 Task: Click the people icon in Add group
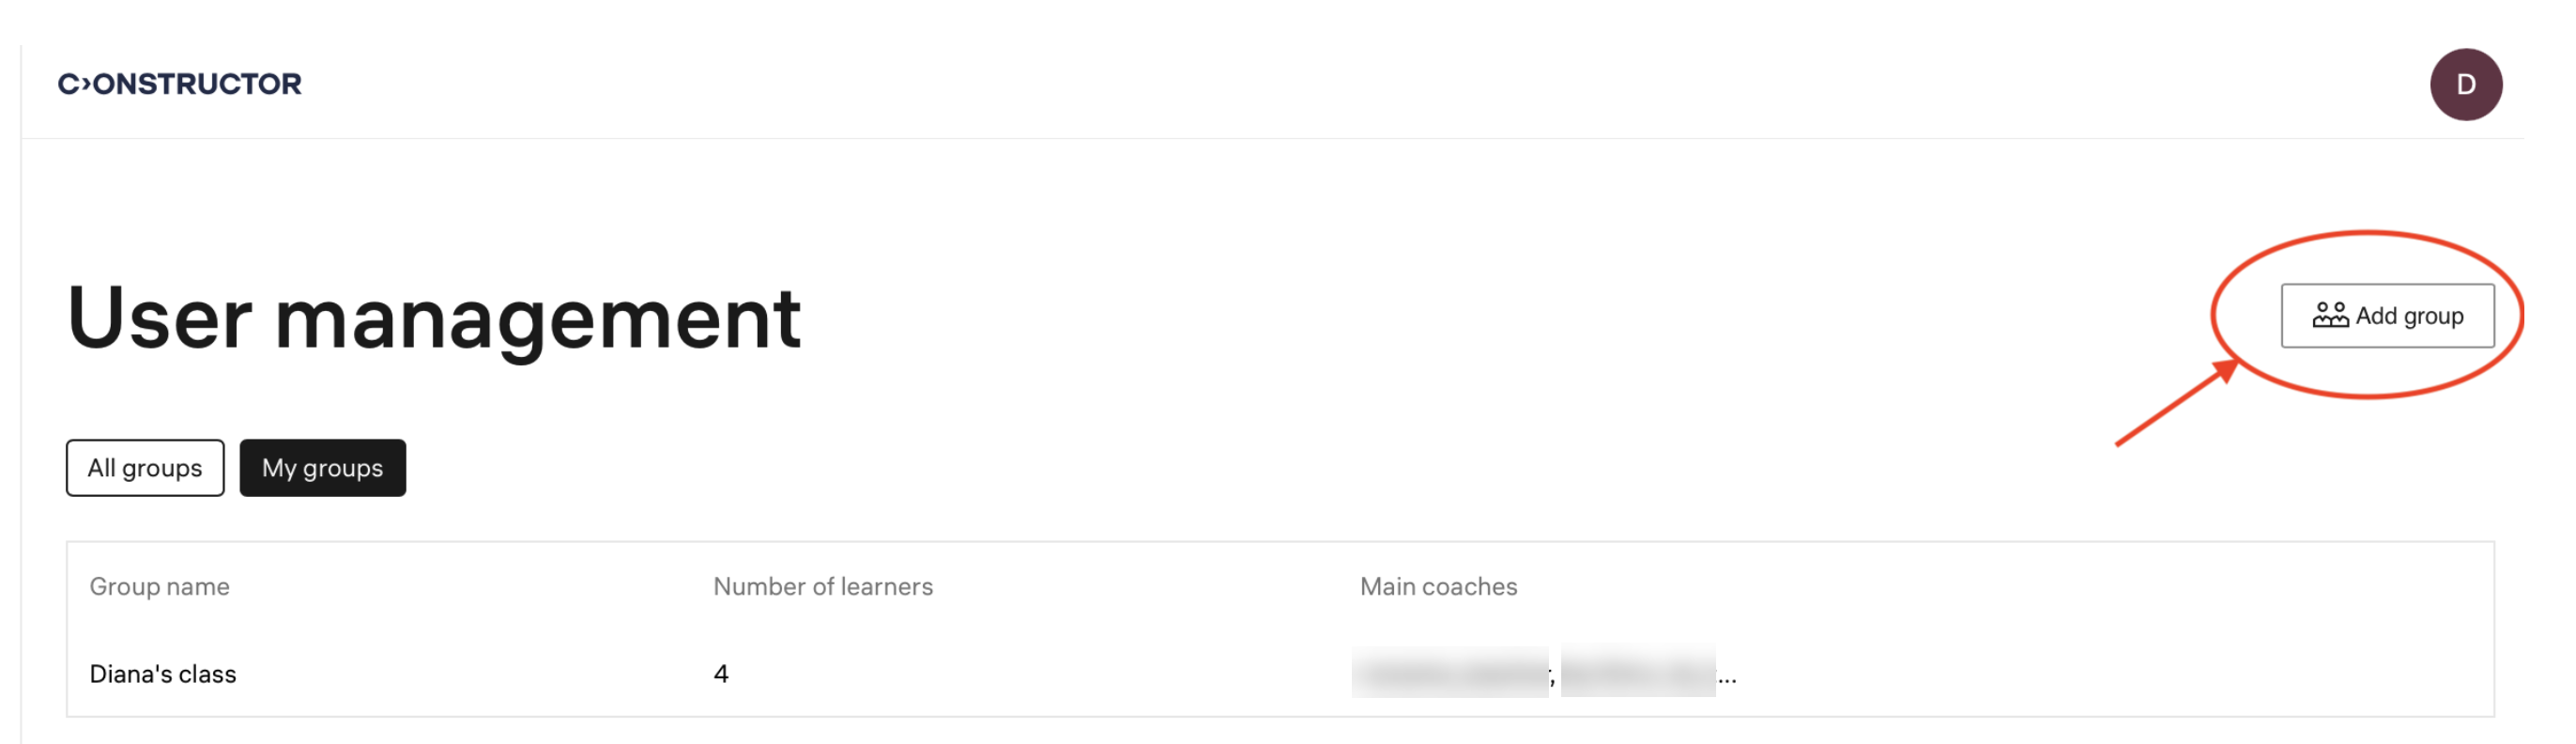[x=2329, y=316]
